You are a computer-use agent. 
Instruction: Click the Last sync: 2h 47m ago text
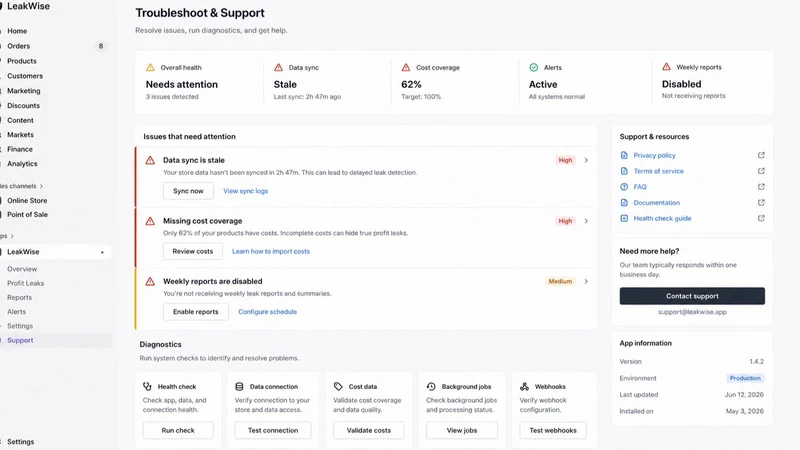click(x=307, y=96)
